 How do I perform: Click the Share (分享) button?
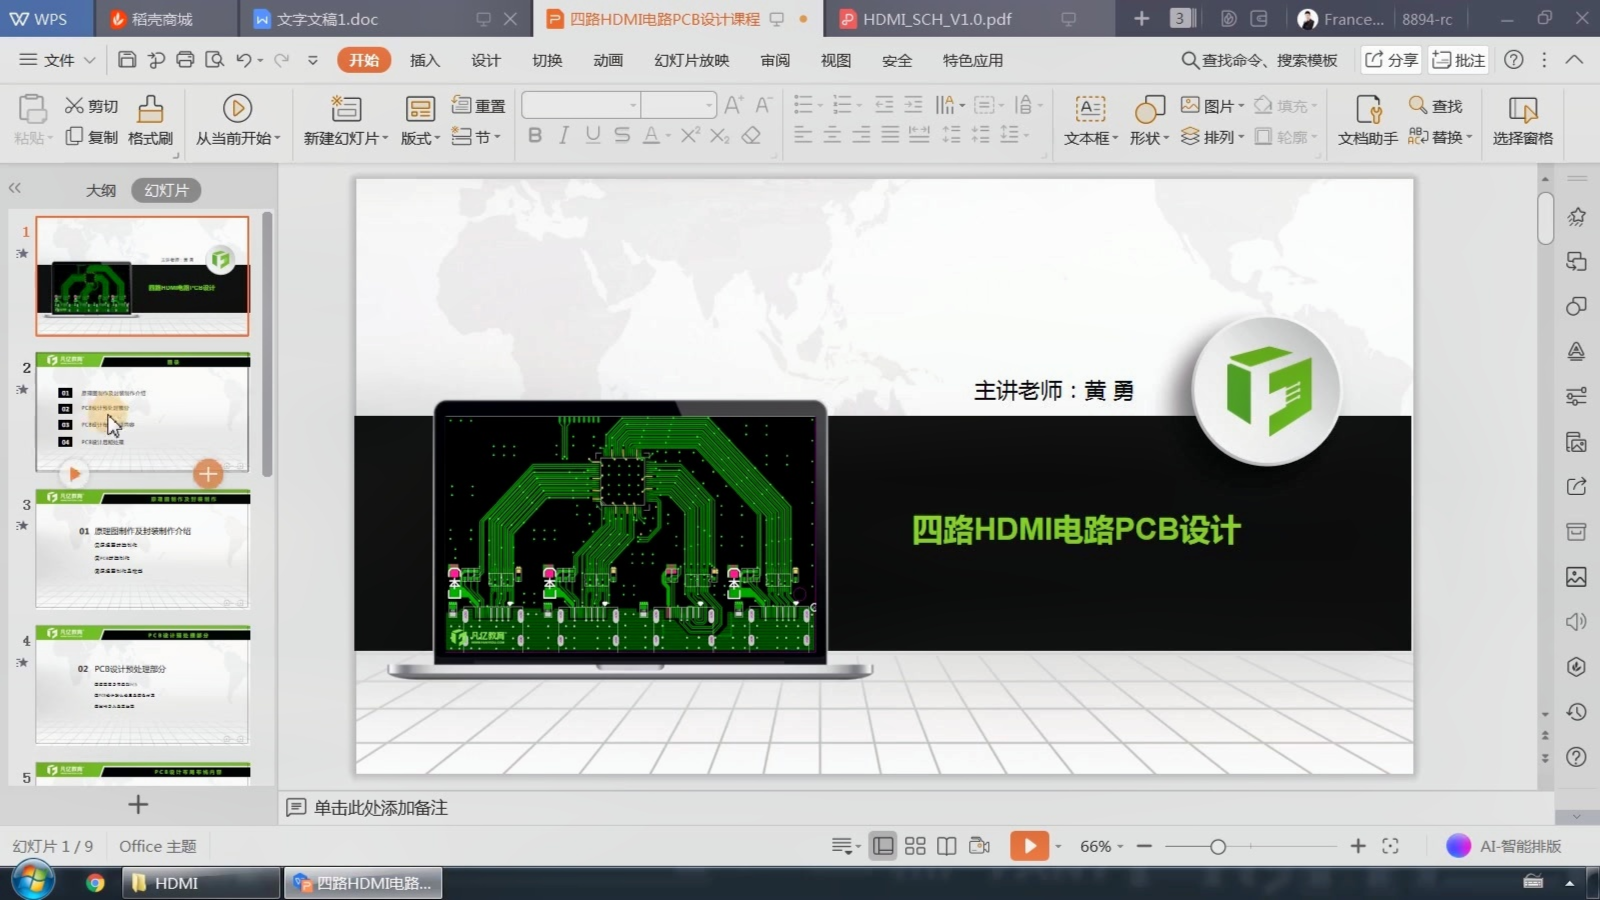[x=1392, y=60]
